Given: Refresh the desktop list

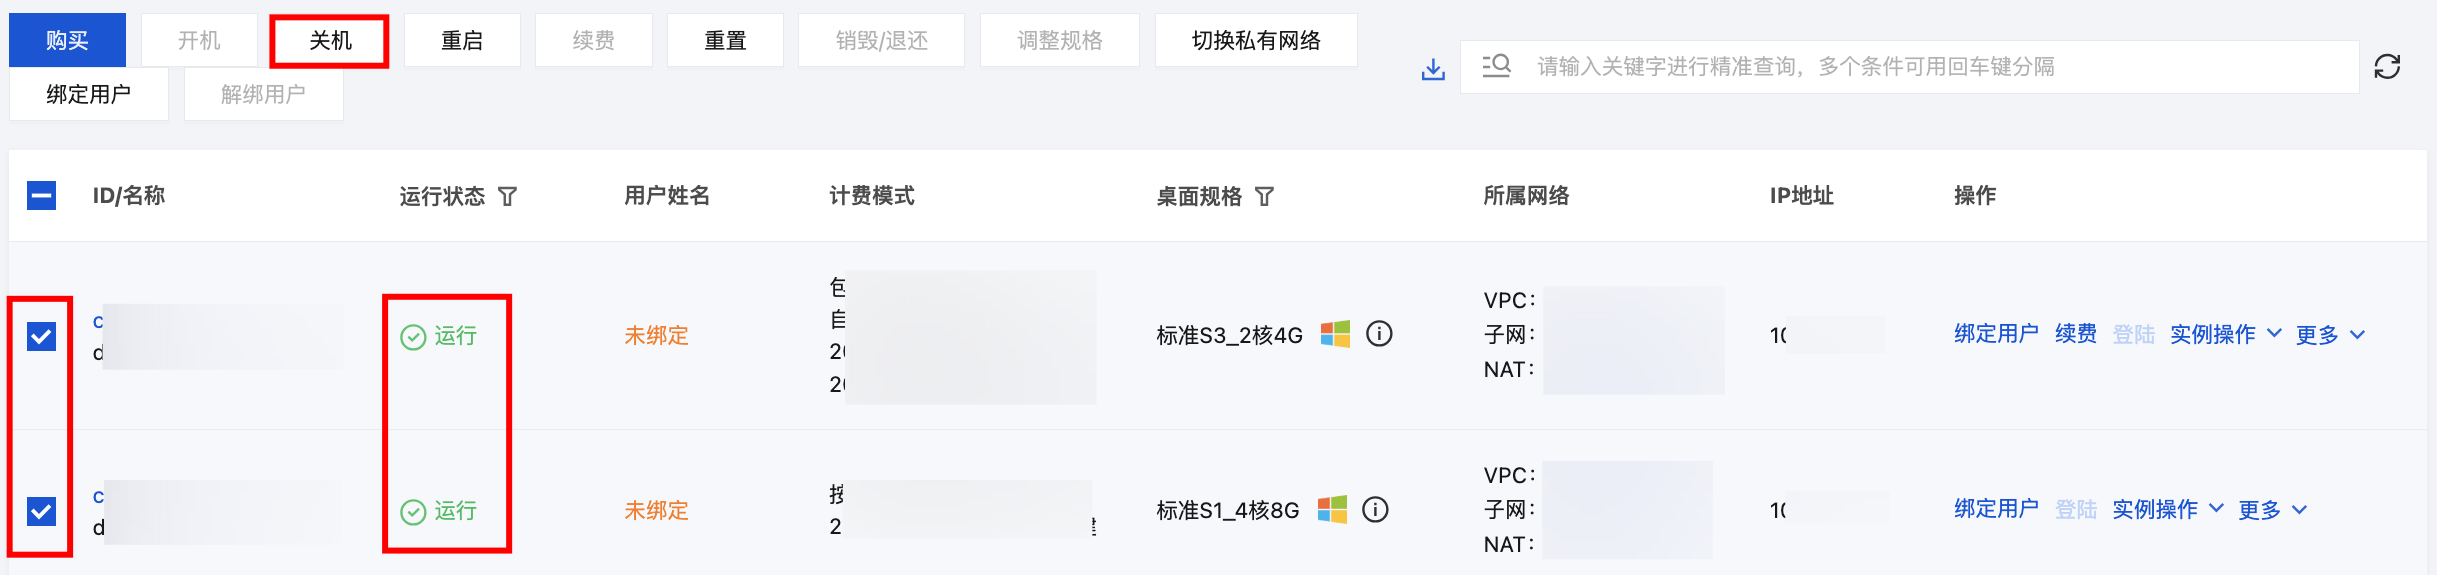Looking at the screenshot, I should pos(2387,67).
